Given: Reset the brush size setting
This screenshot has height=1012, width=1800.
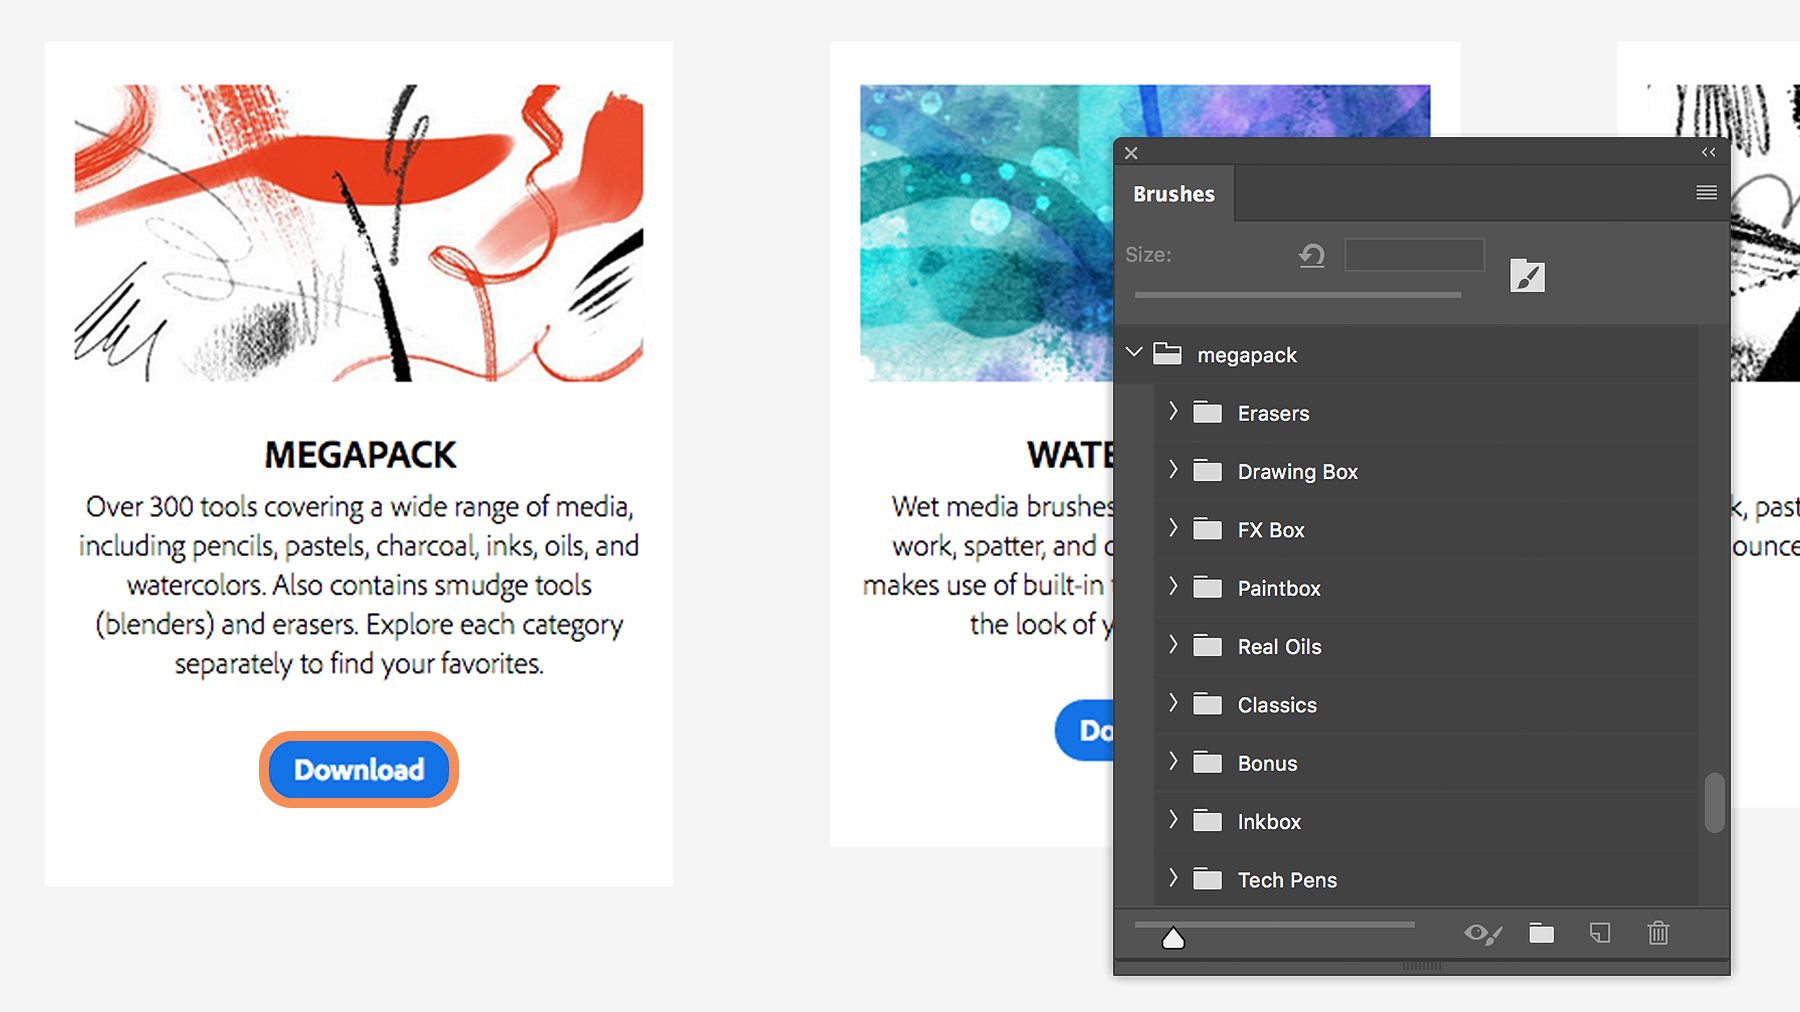Looking at the screenshot, I should pos(1311,255).
